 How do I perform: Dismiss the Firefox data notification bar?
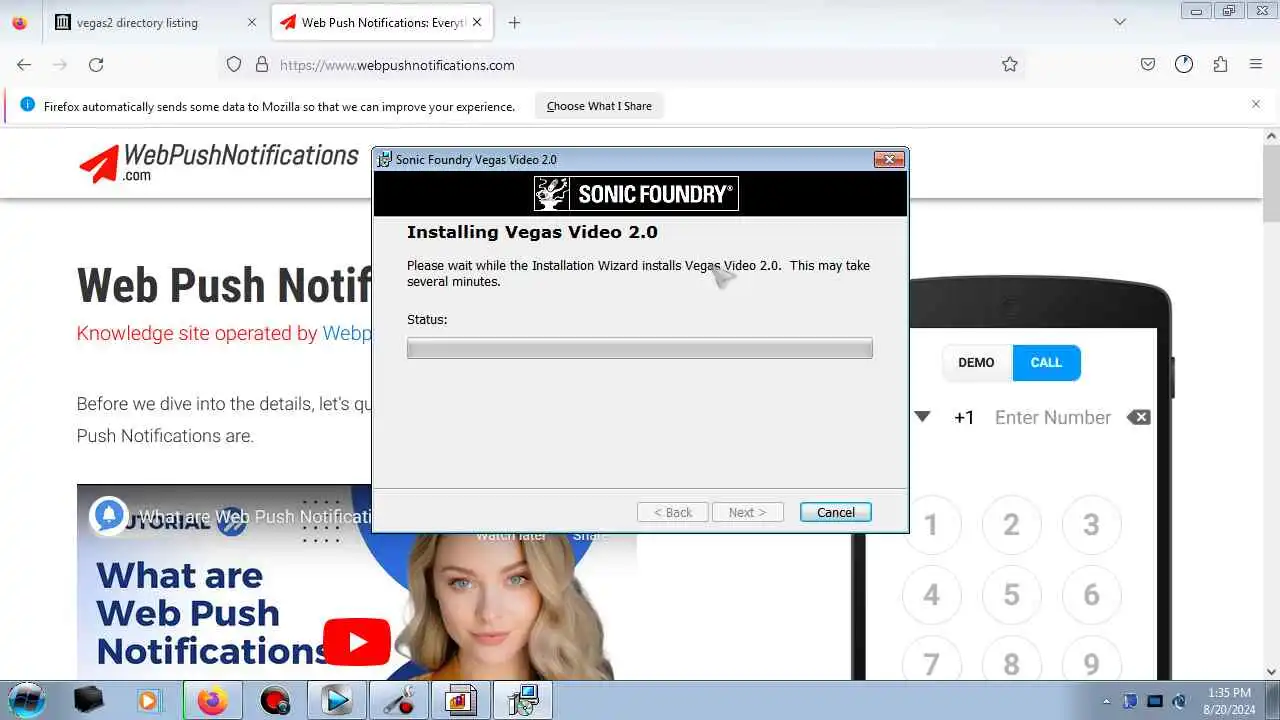(1256, 104)
